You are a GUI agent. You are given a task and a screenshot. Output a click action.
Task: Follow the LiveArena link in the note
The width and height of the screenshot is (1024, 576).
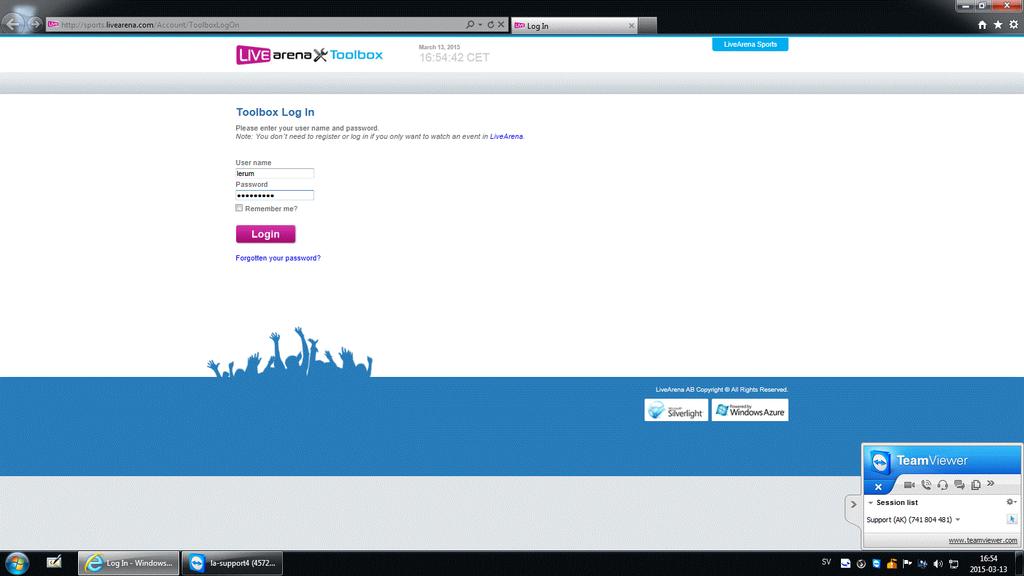(506, 136)
